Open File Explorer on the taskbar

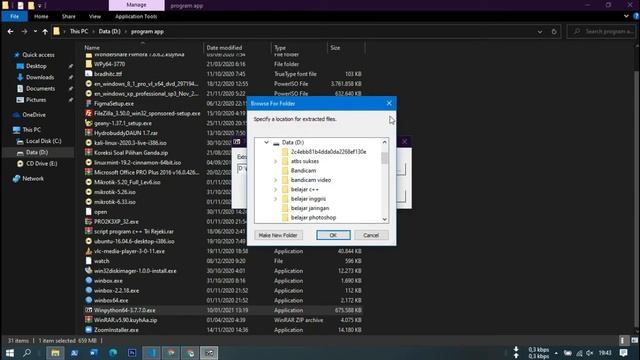[x=55, y=353]
